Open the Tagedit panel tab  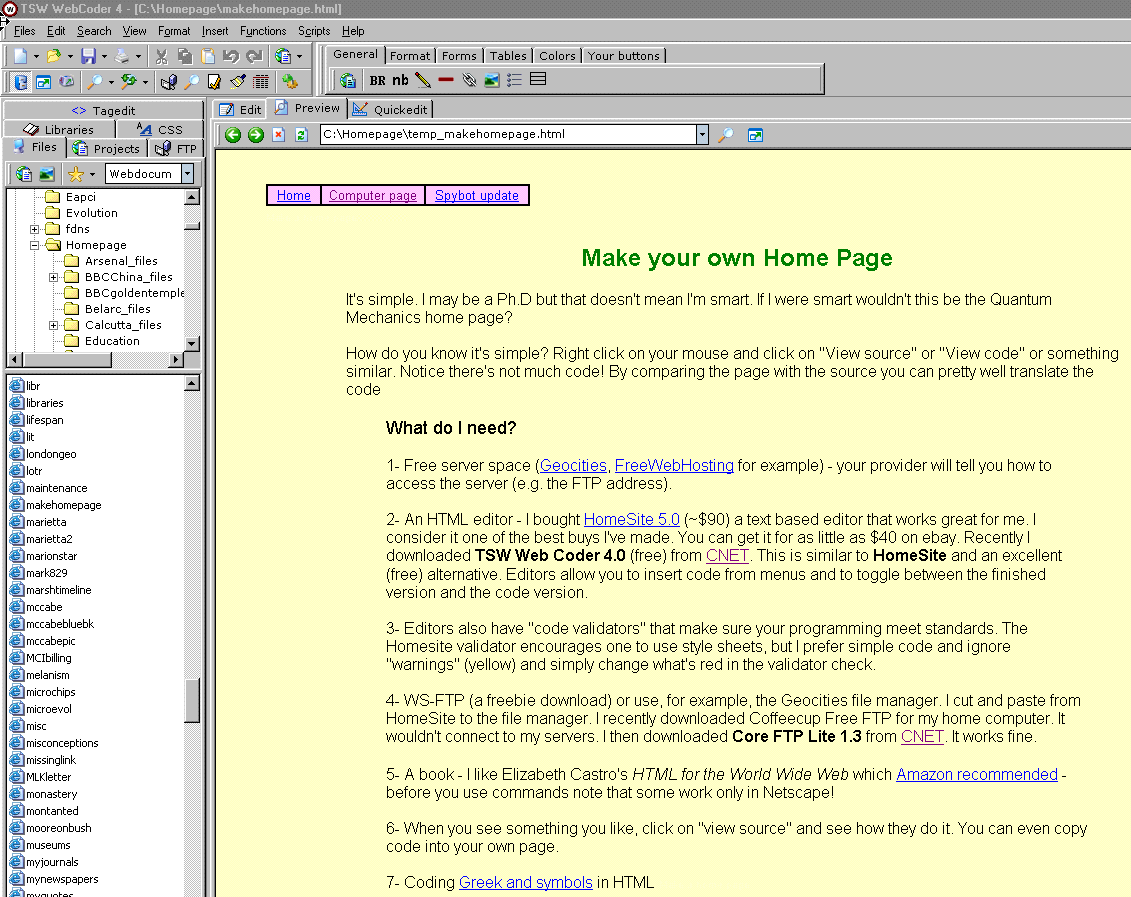click(103, 110)
